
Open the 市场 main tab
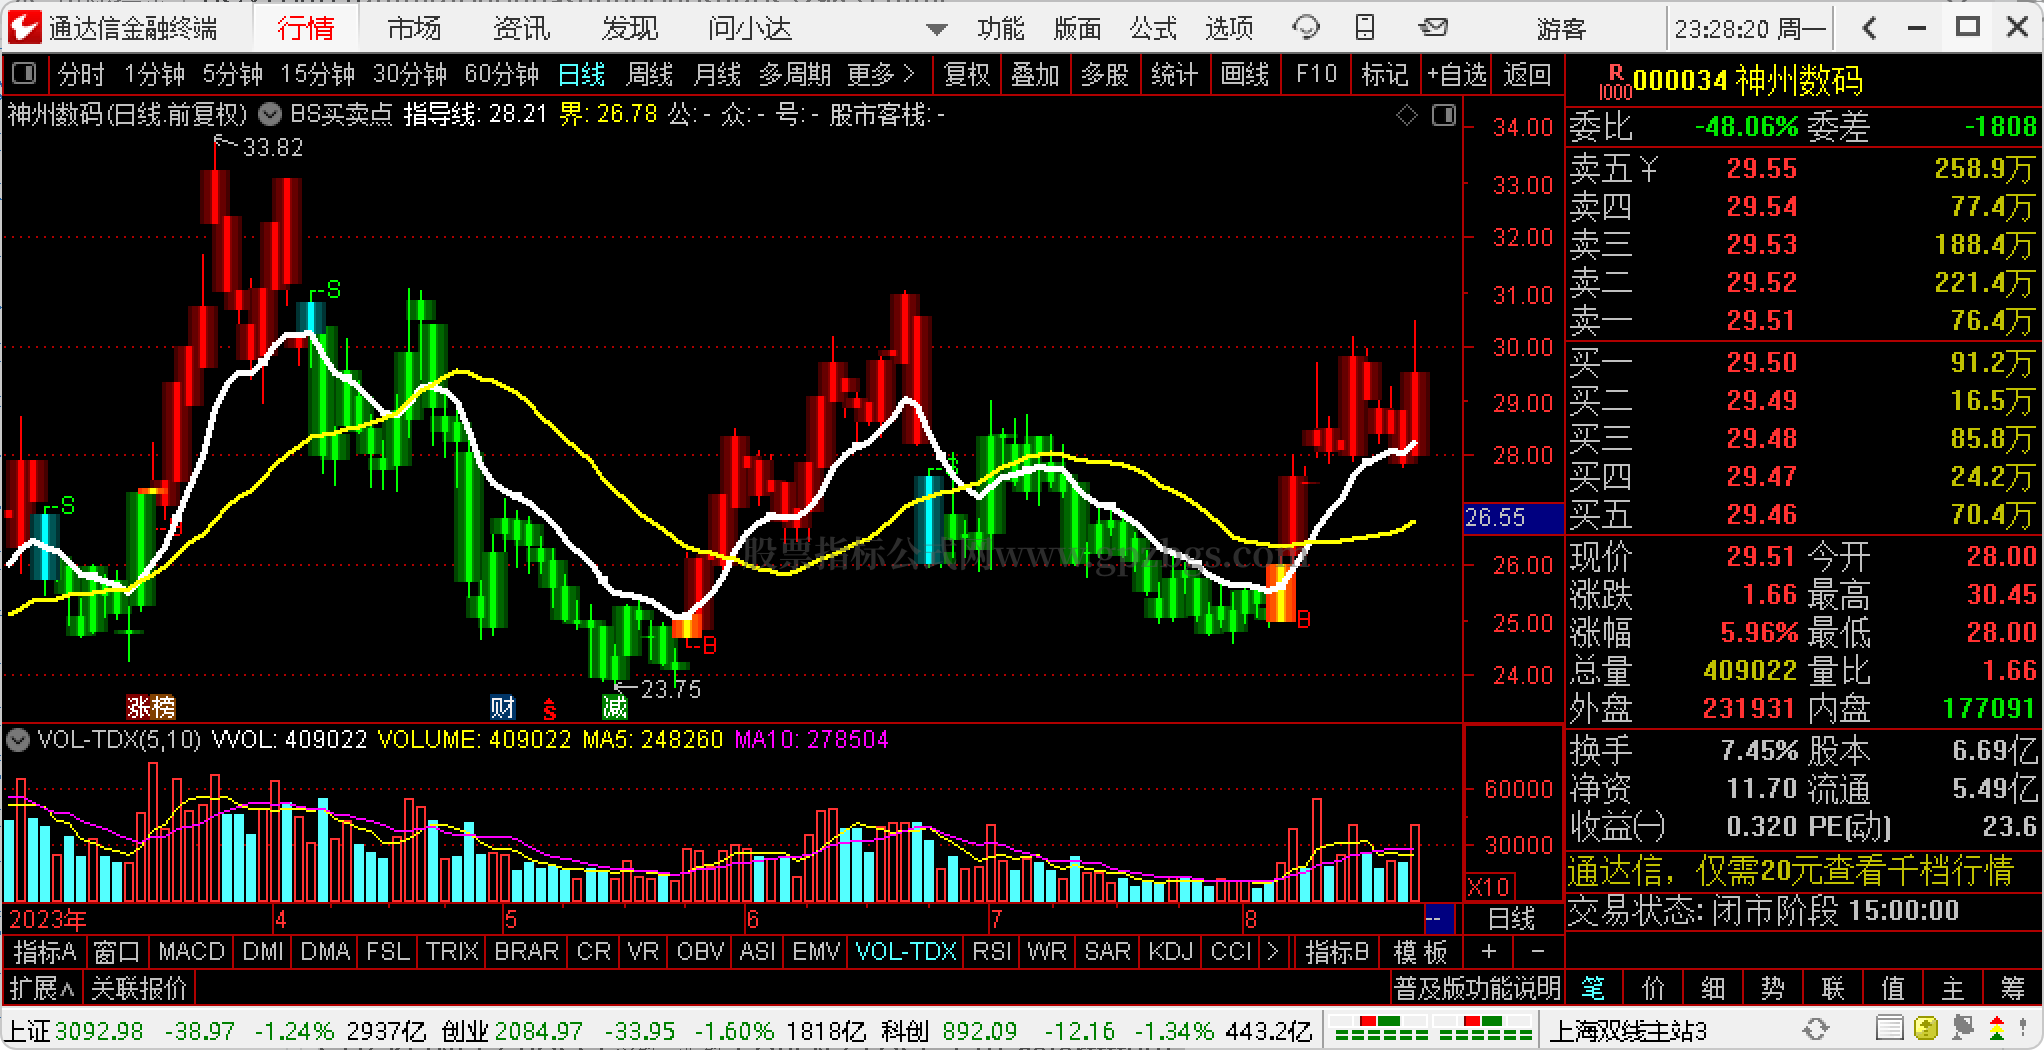point(414,28)
